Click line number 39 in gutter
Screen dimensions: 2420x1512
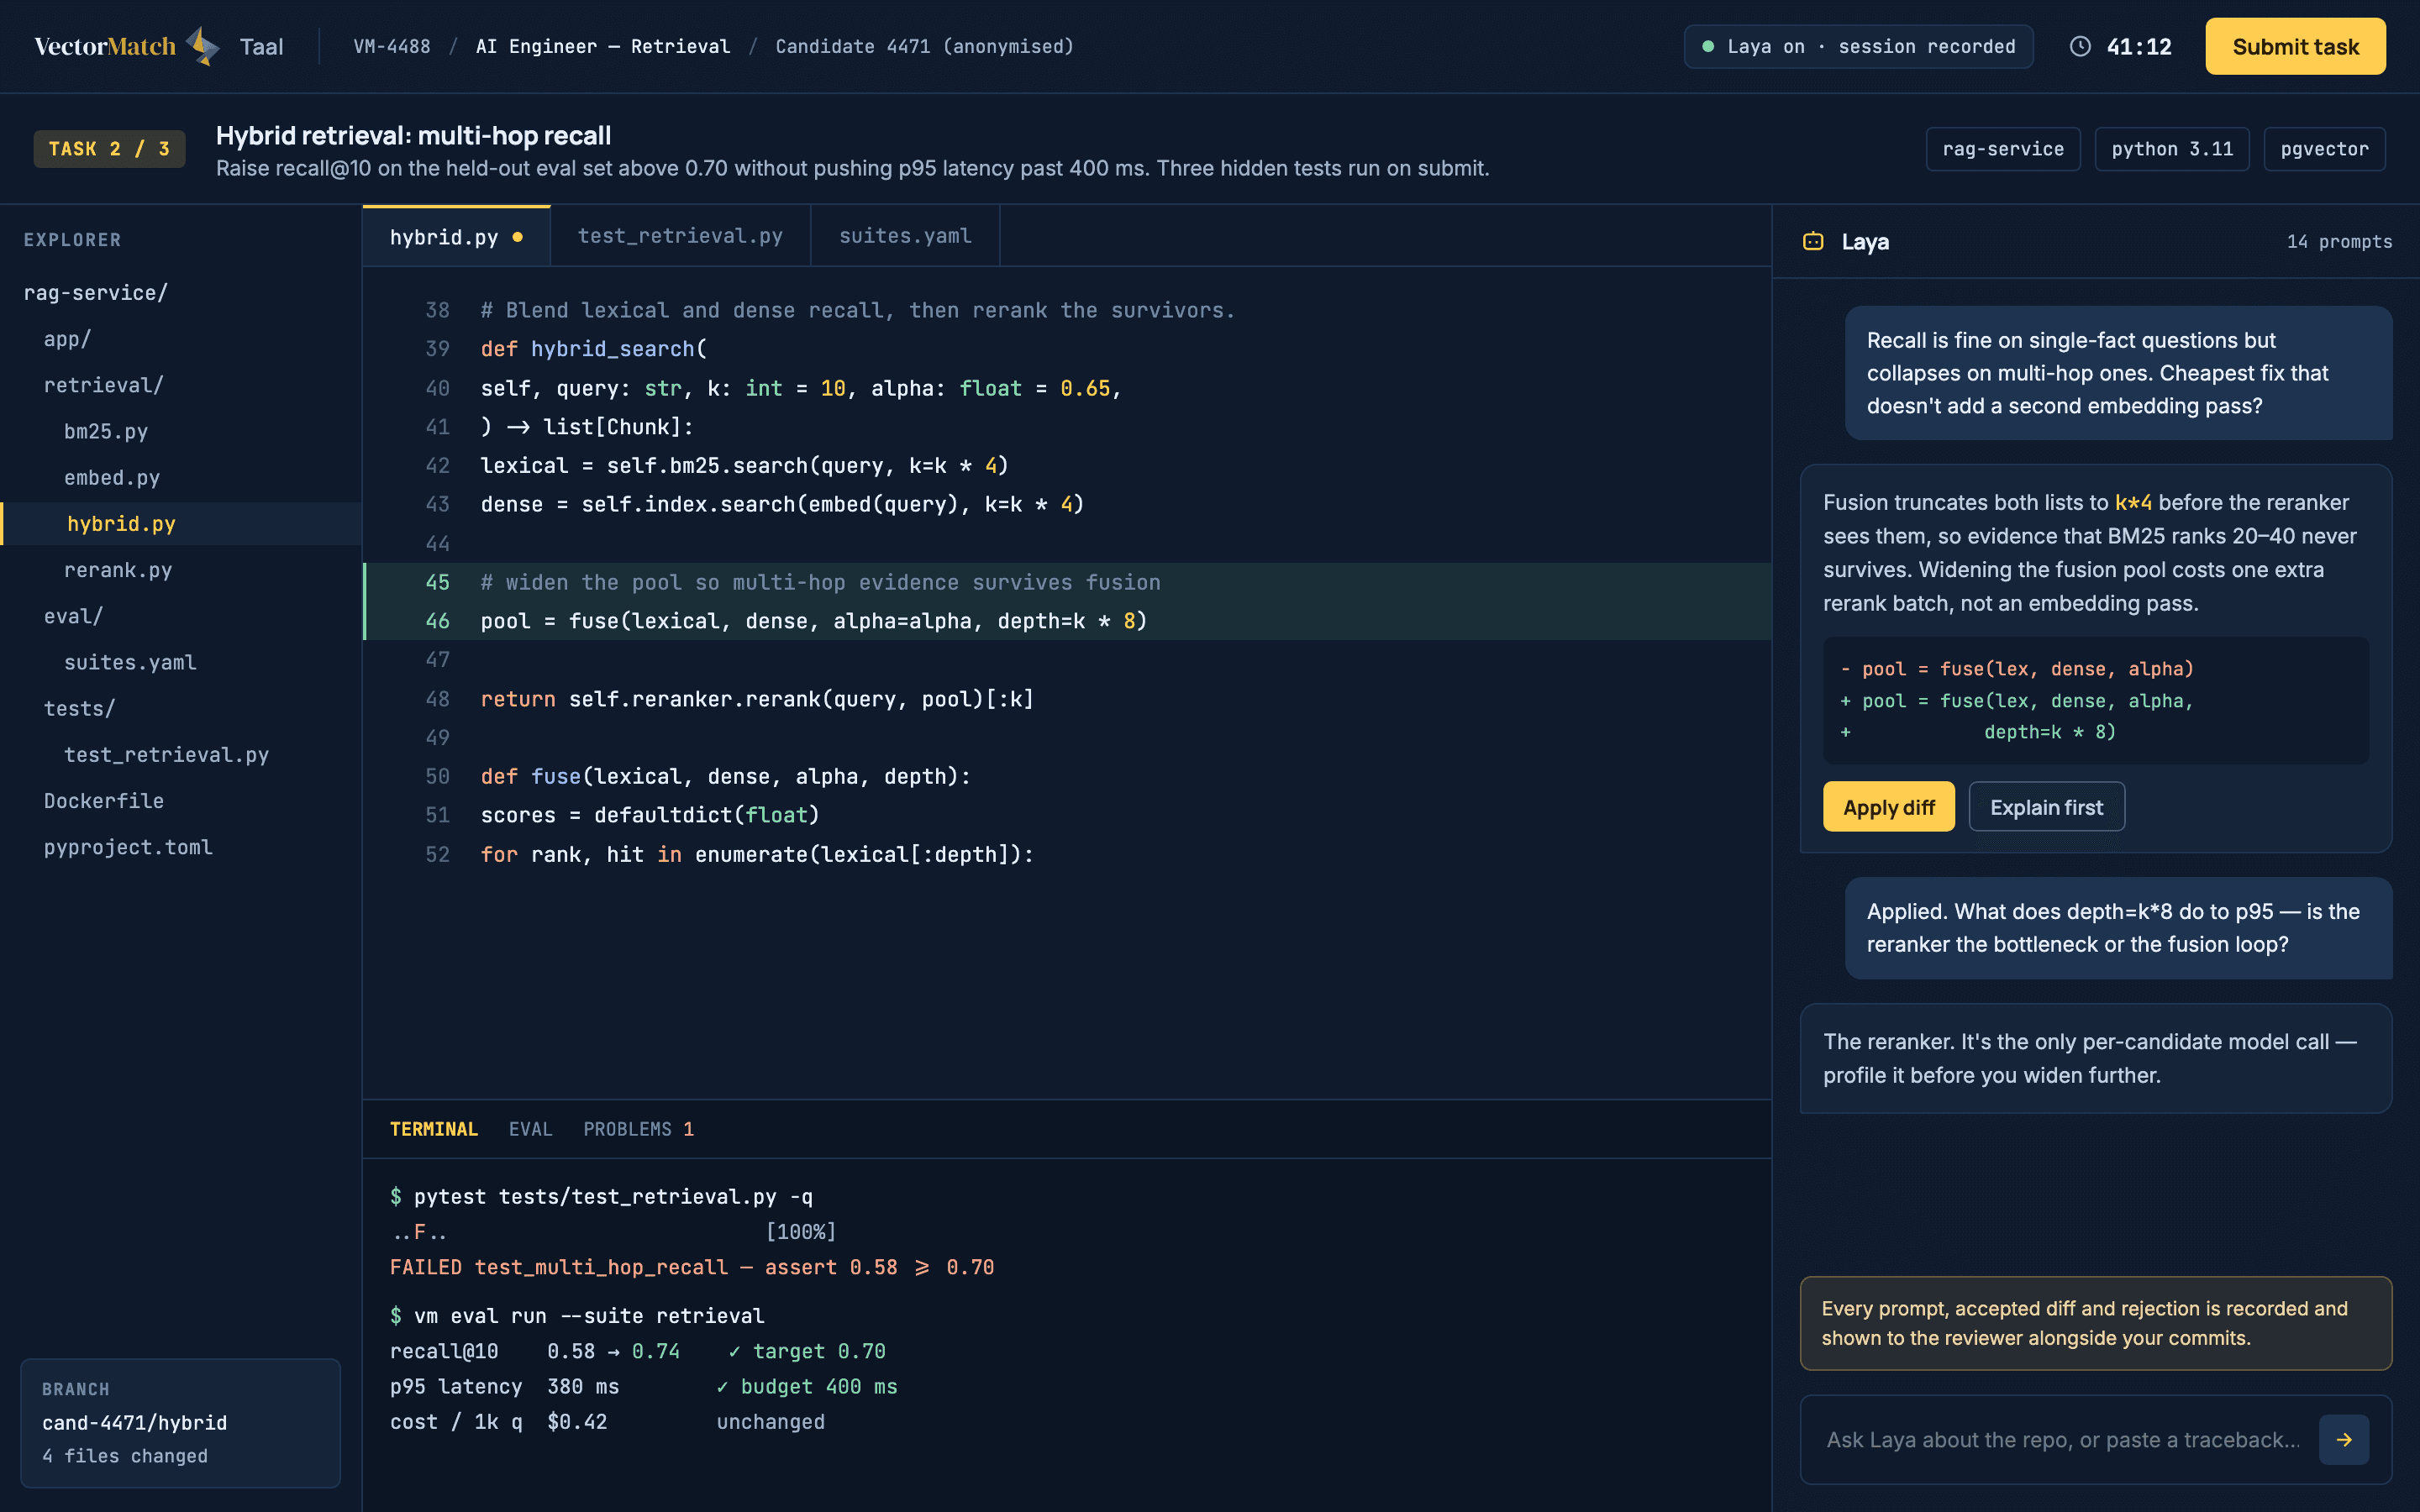437,348
